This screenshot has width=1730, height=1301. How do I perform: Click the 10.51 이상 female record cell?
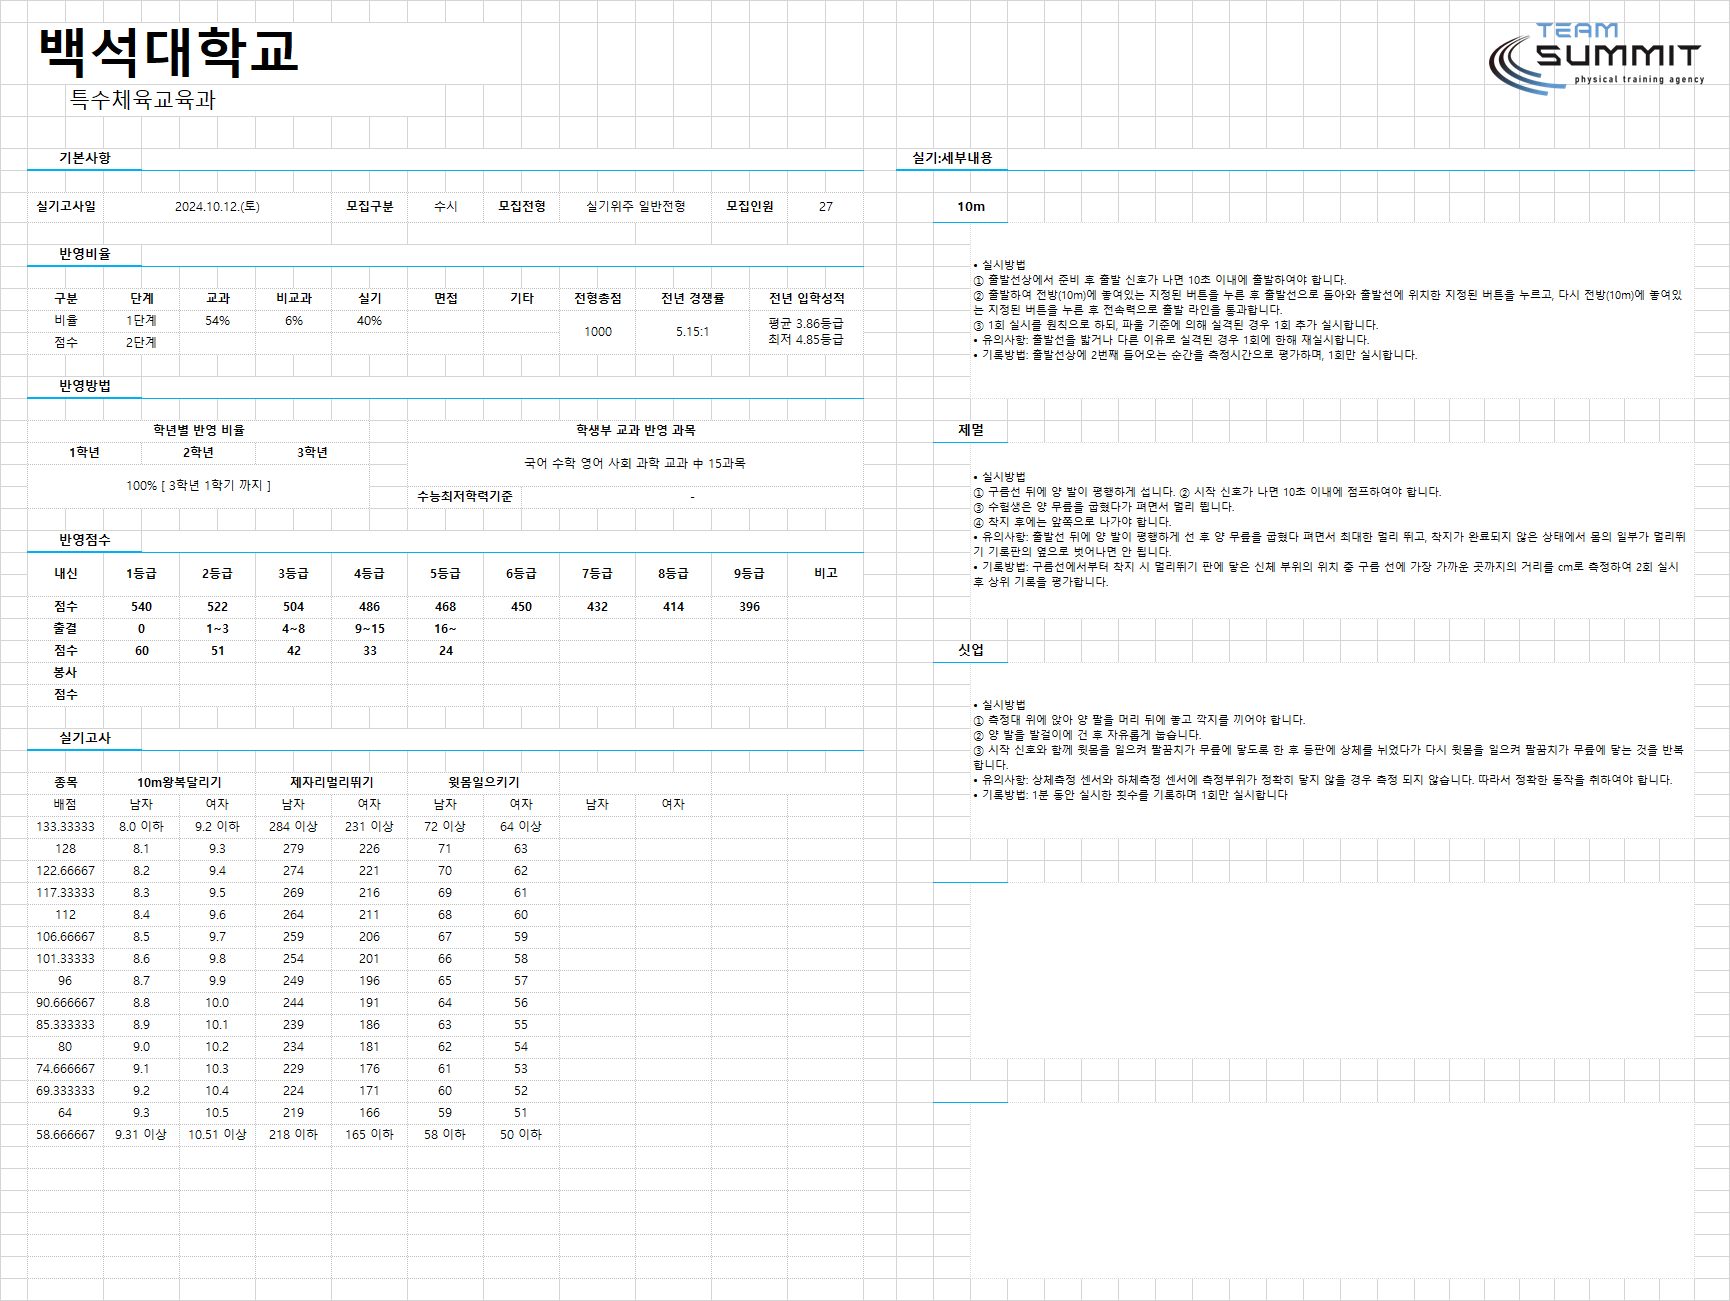point(217,1135)
